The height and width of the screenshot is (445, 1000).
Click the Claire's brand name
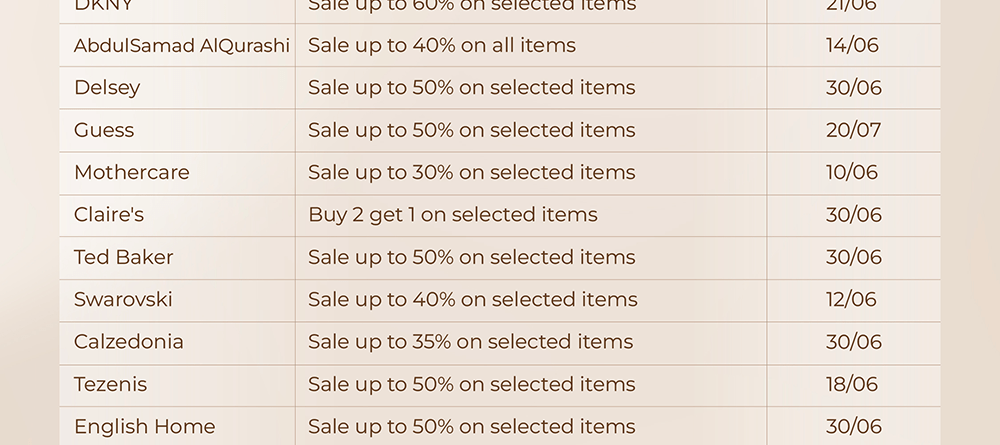click(x=109, y=215)
